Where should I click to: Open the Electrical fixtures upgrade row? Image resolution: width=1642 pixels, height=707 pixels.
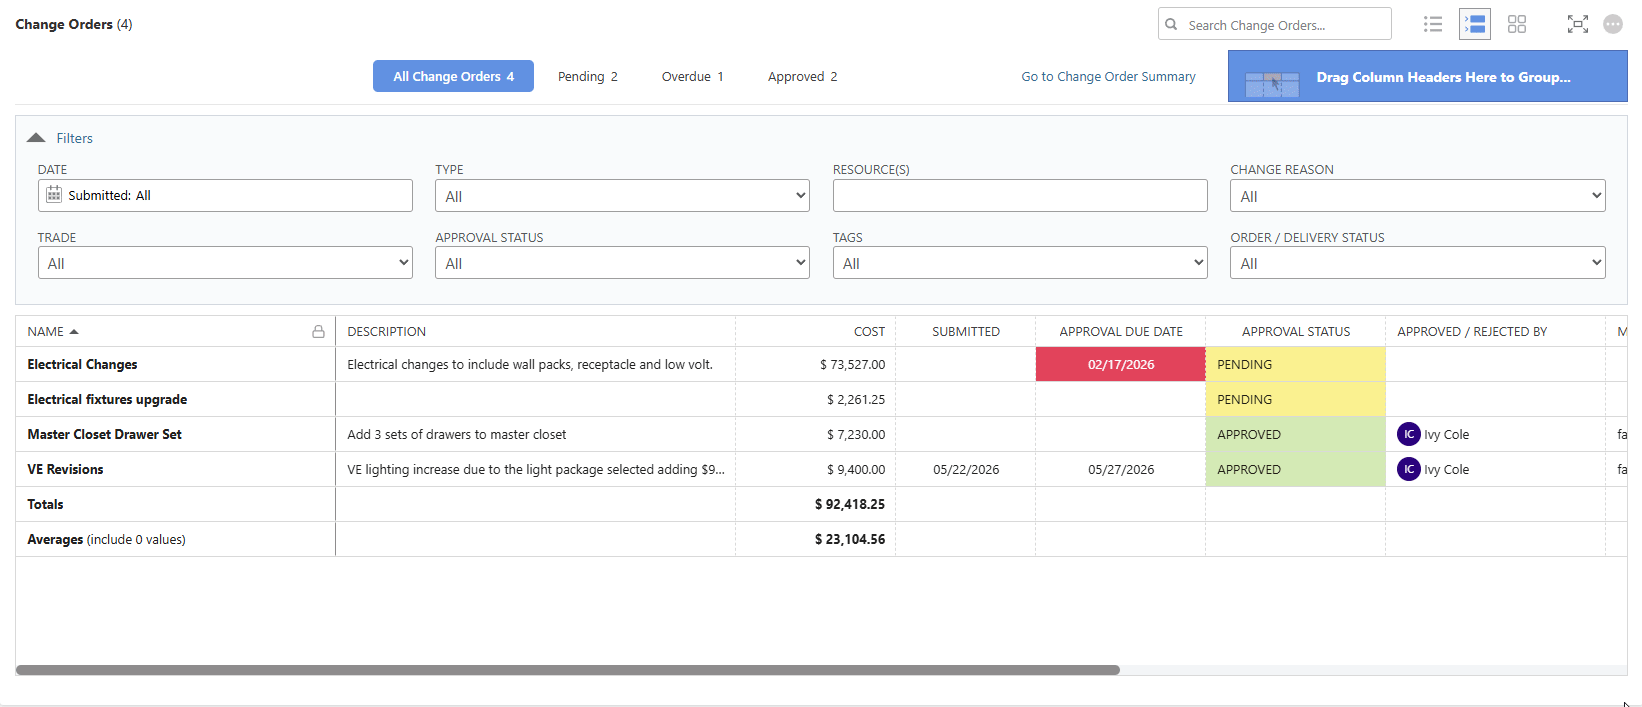(107, 399)
